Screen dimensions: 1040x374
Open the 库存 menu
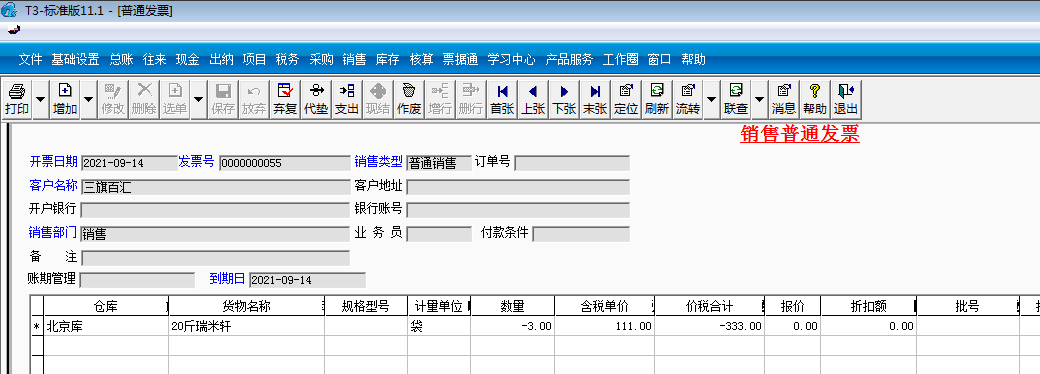coord(387,60)
